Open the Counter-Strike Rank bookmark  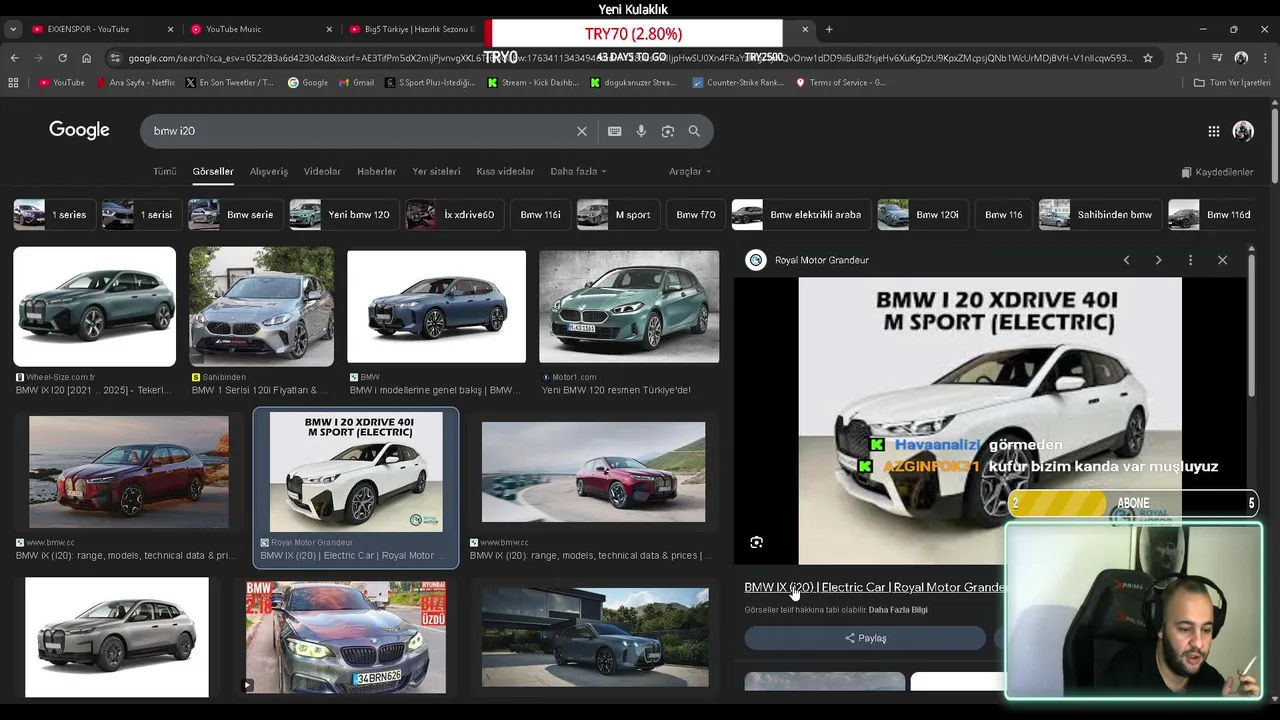[738, 83]
